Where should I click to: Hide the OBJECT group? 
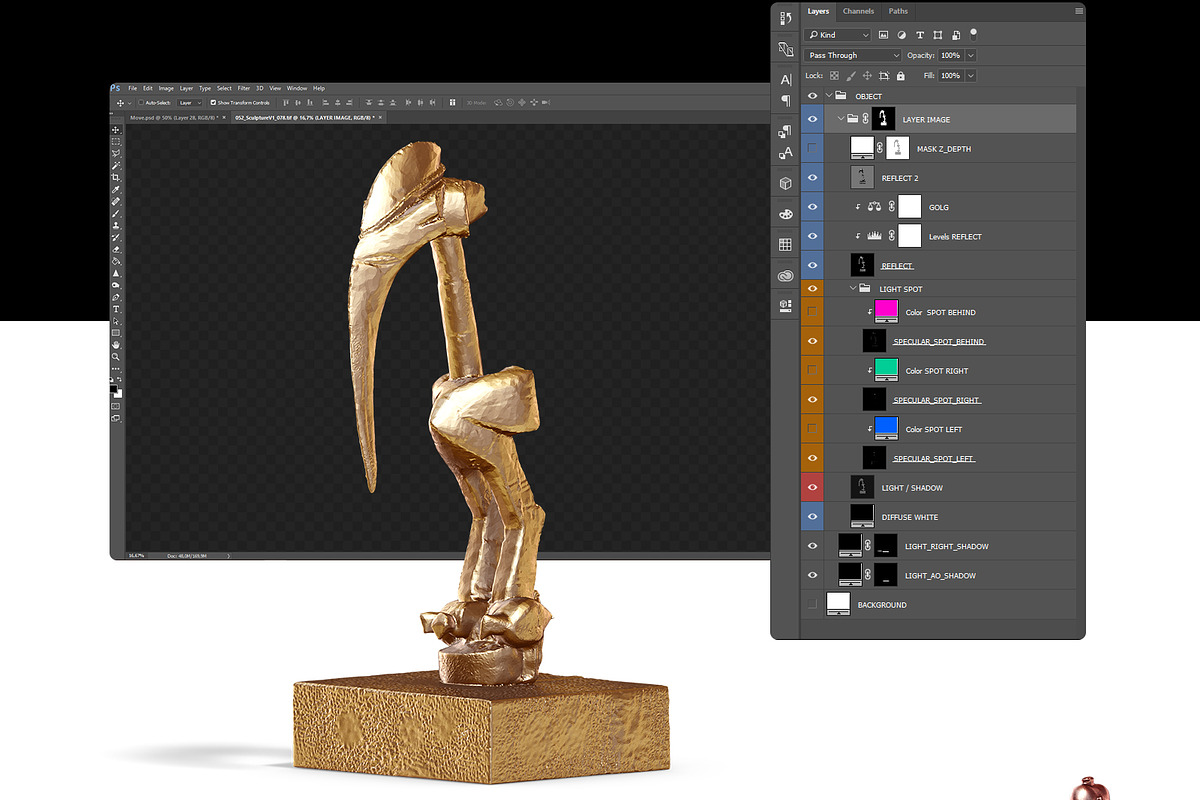[x=812, y=96]
